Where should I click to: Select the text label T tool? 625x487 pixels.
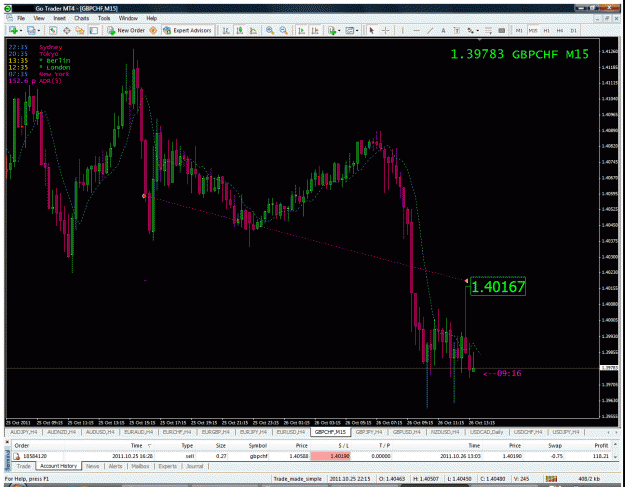click(457, 30)
